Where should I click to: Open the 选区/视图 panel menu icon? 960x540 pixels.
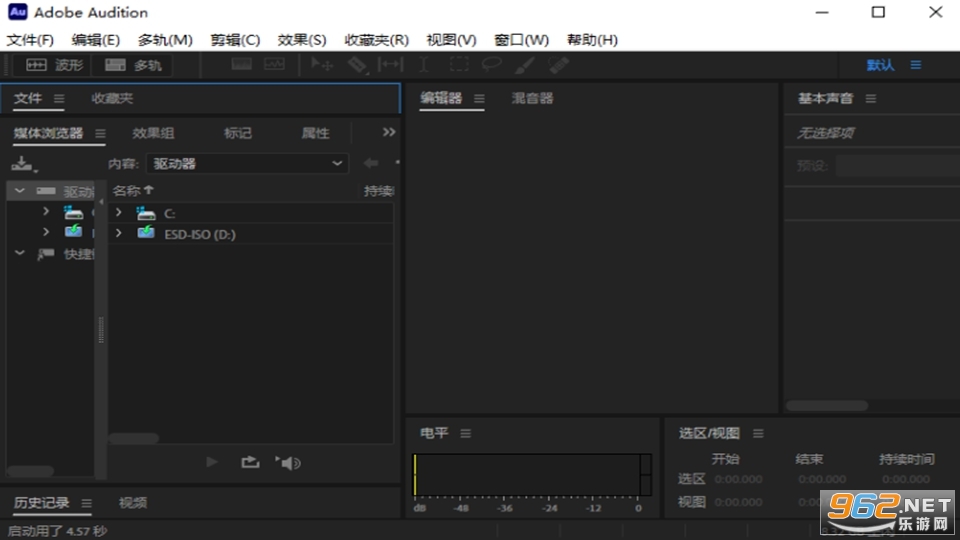tap(758, 433)
